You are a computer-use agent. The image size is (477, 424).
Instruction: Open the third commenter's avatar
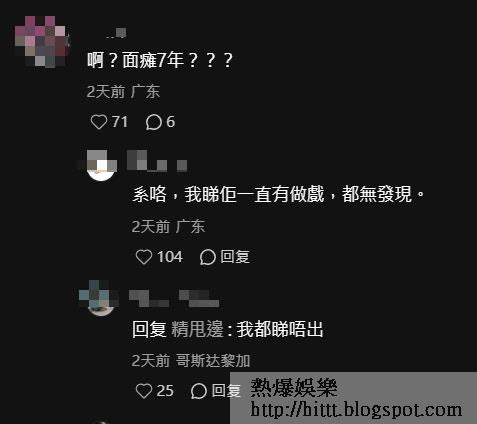[x=100, y=298]
